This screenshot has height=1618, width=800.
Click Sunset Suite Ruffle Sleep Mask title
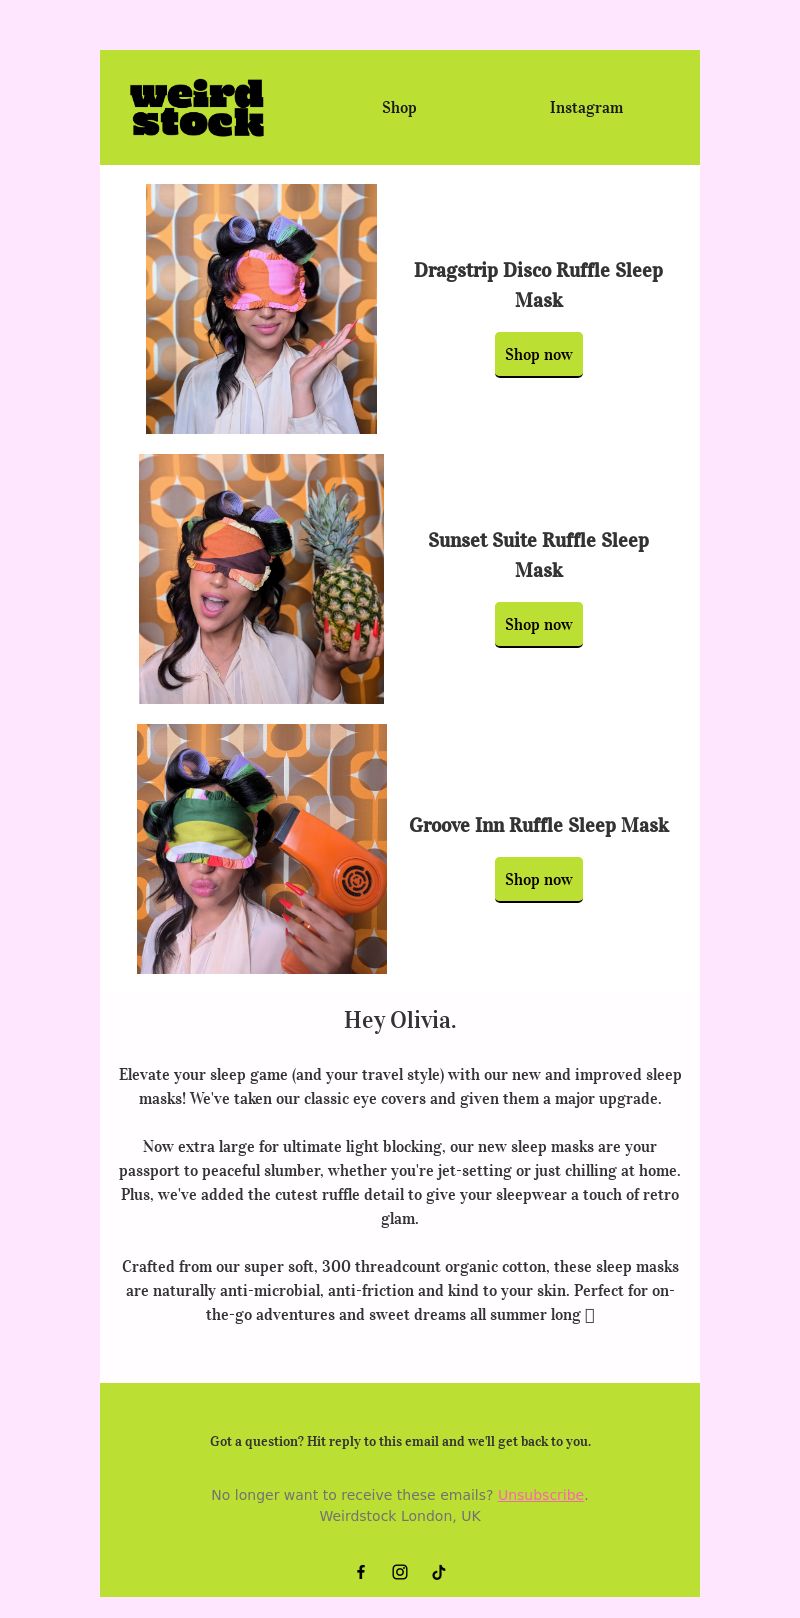pyautogui.click(x=539, y=555)
